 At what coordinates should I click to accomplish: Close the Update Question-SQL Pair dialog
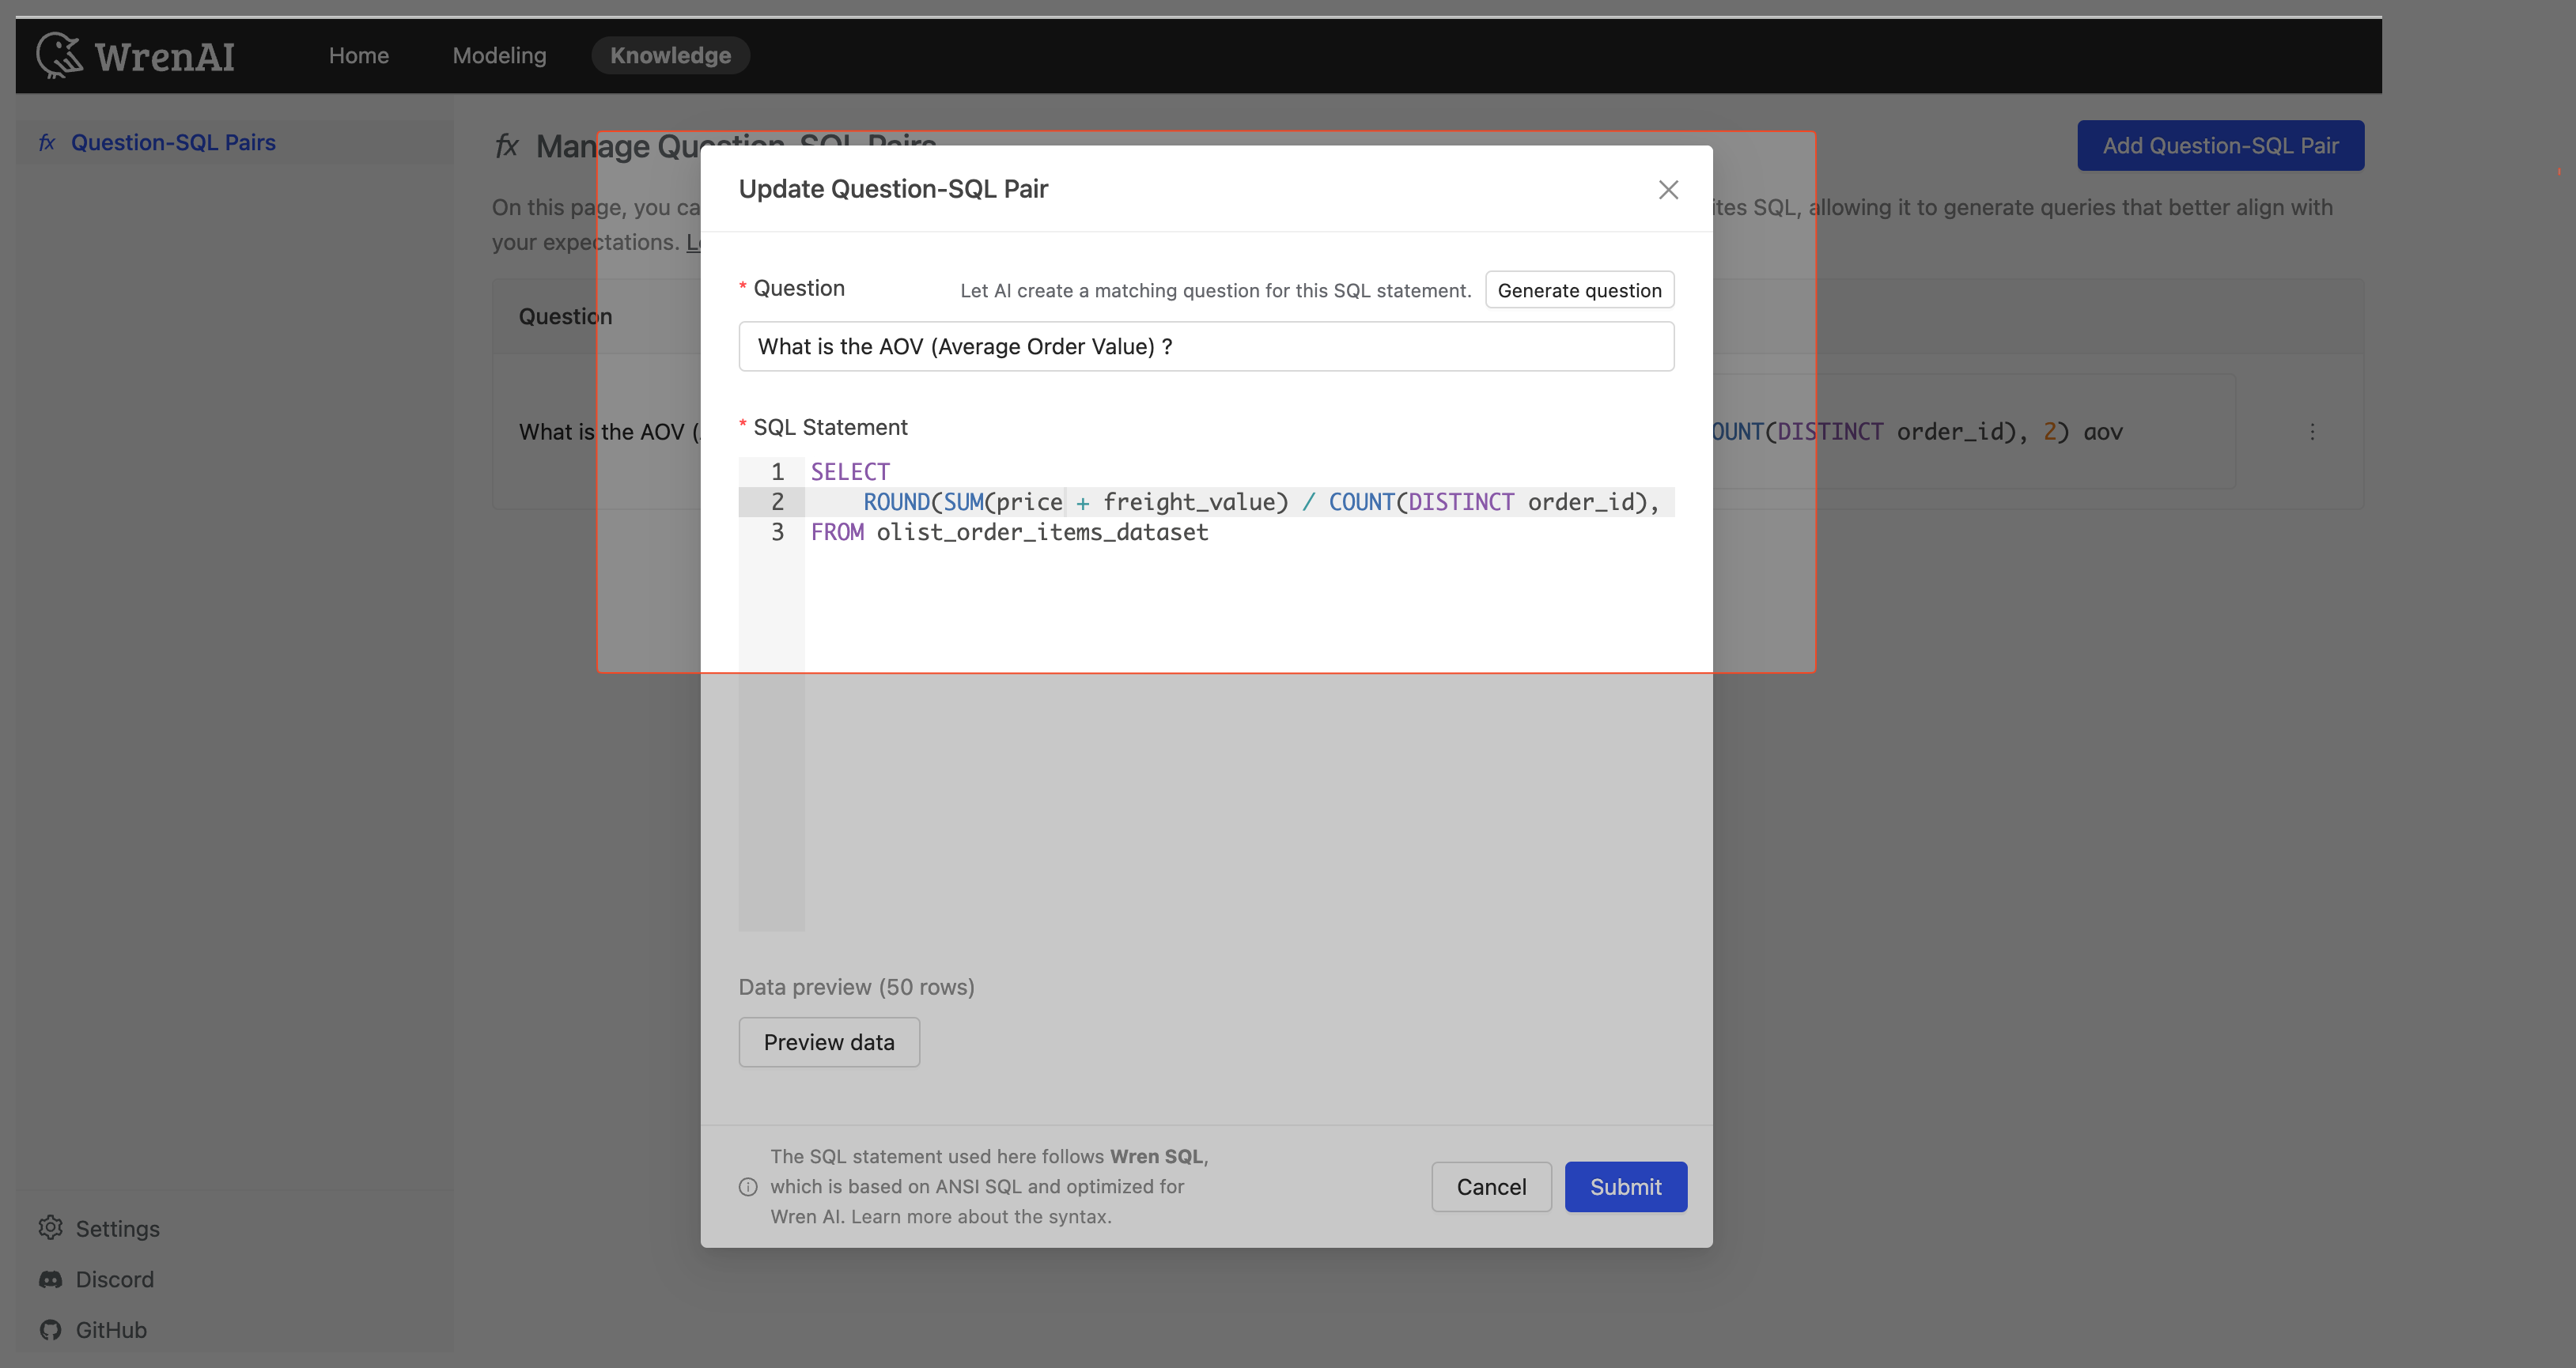tap(1668, 189)
